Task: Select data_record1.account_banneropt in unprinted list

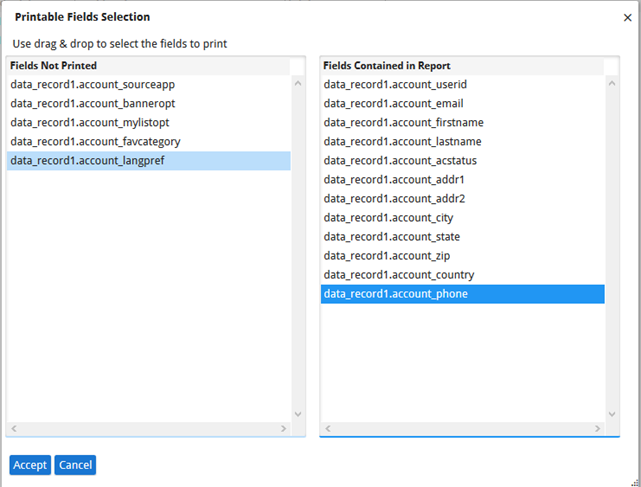Action: tap(92, 104)
